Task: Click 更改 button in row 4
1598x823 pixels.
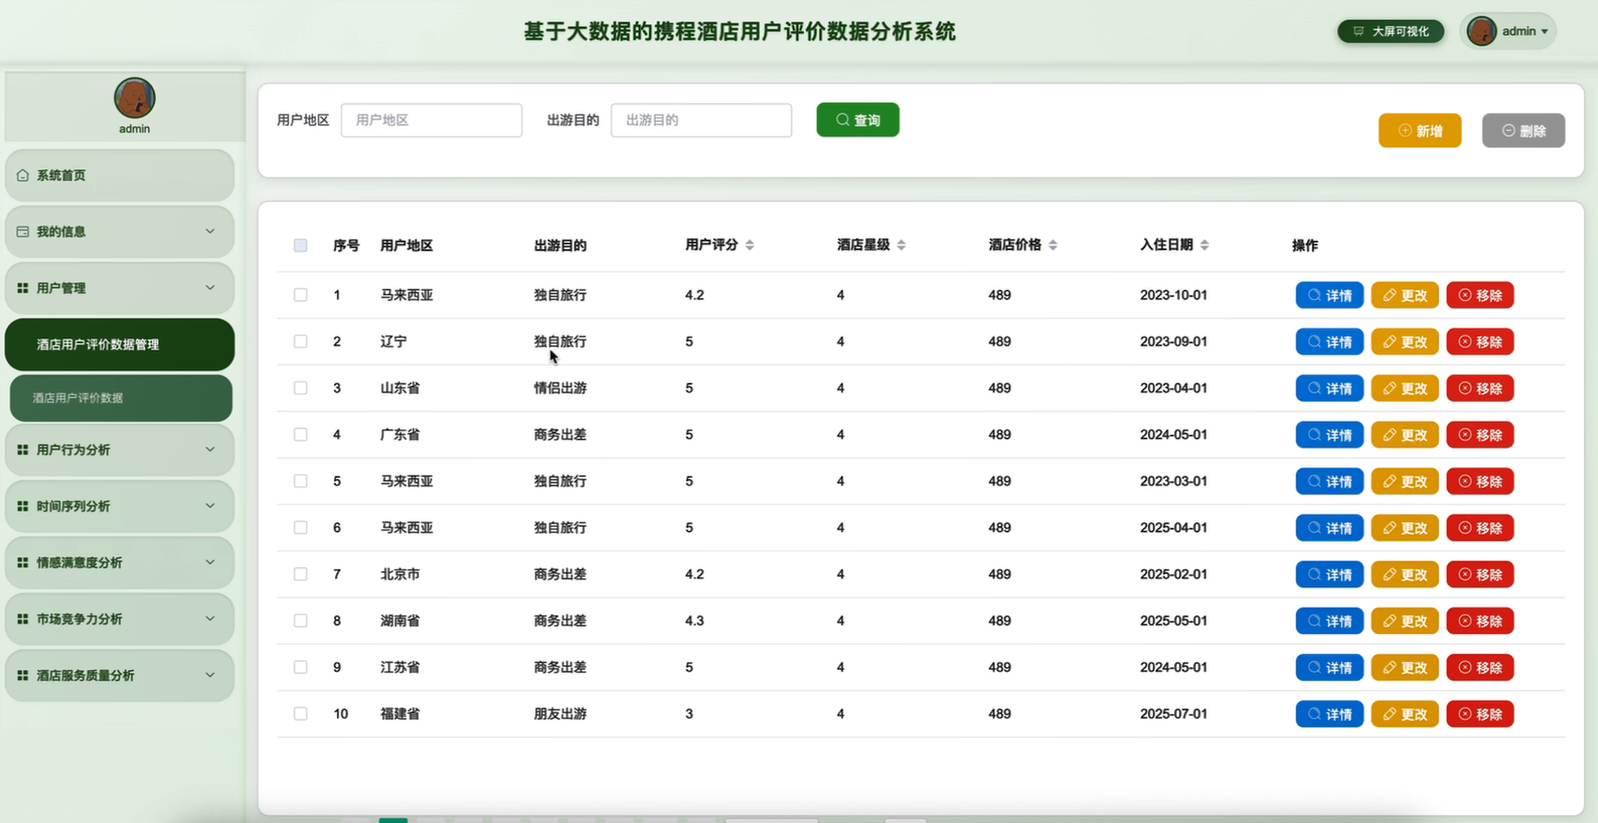Action: [1405, 435]
